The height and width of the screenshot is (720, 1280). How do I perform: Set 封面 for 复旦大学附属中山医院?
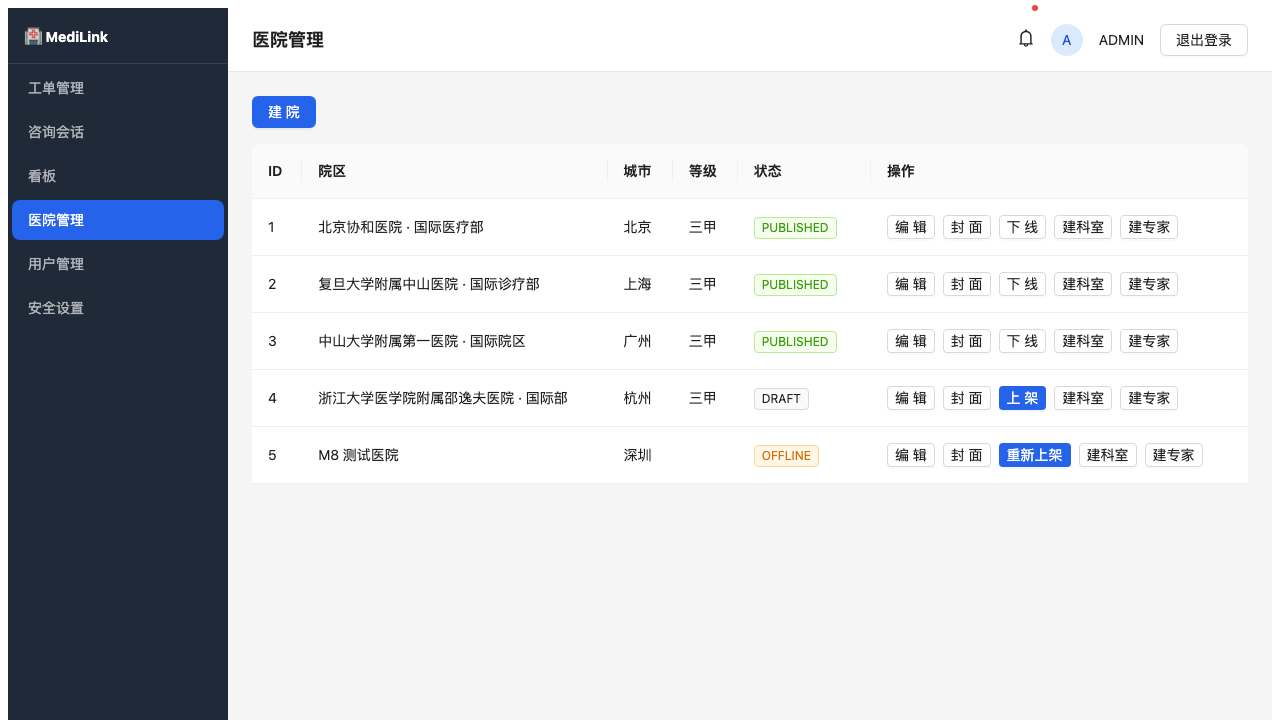(967, 284)
